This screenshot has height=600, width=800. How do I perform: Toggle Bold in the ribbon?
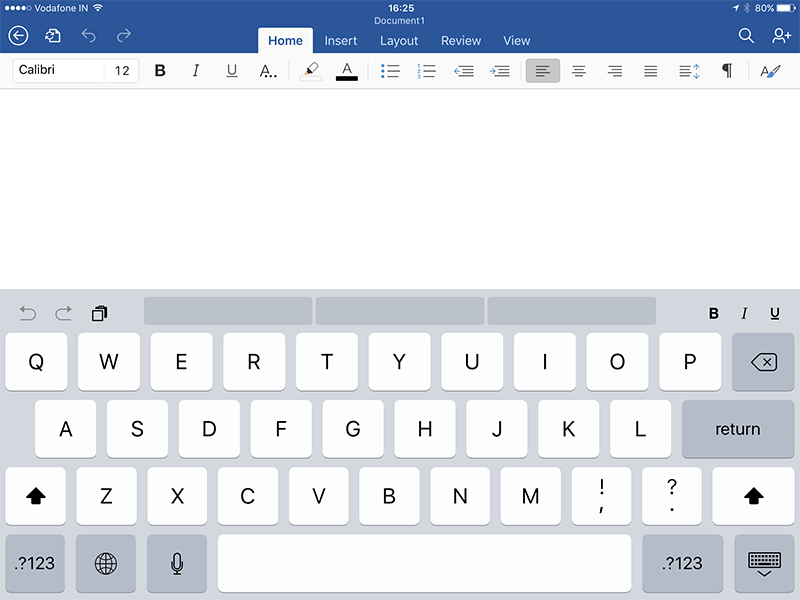coord(160,70)
